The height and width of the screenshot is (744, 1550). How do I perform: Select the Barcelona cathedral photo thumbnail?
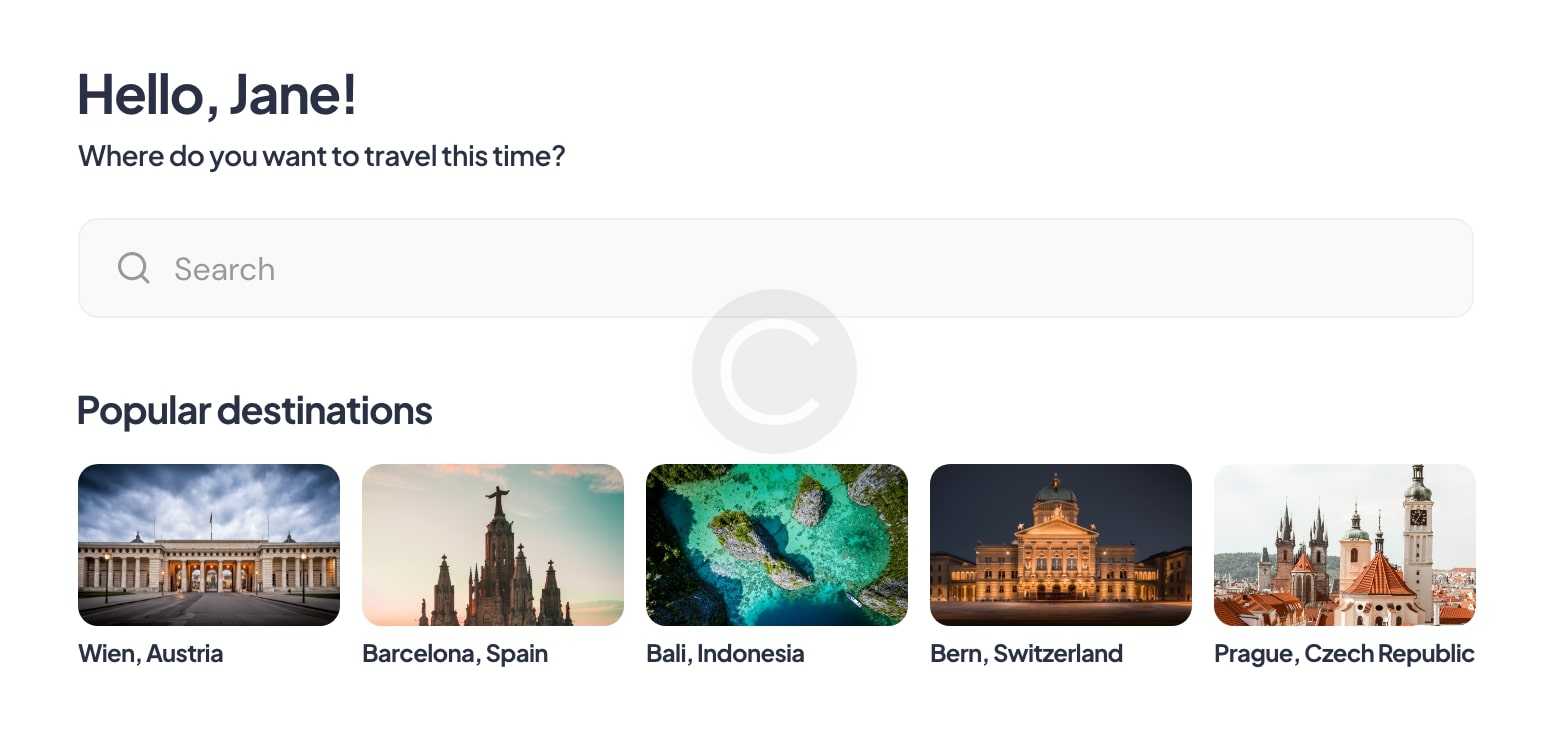(493, 544)
